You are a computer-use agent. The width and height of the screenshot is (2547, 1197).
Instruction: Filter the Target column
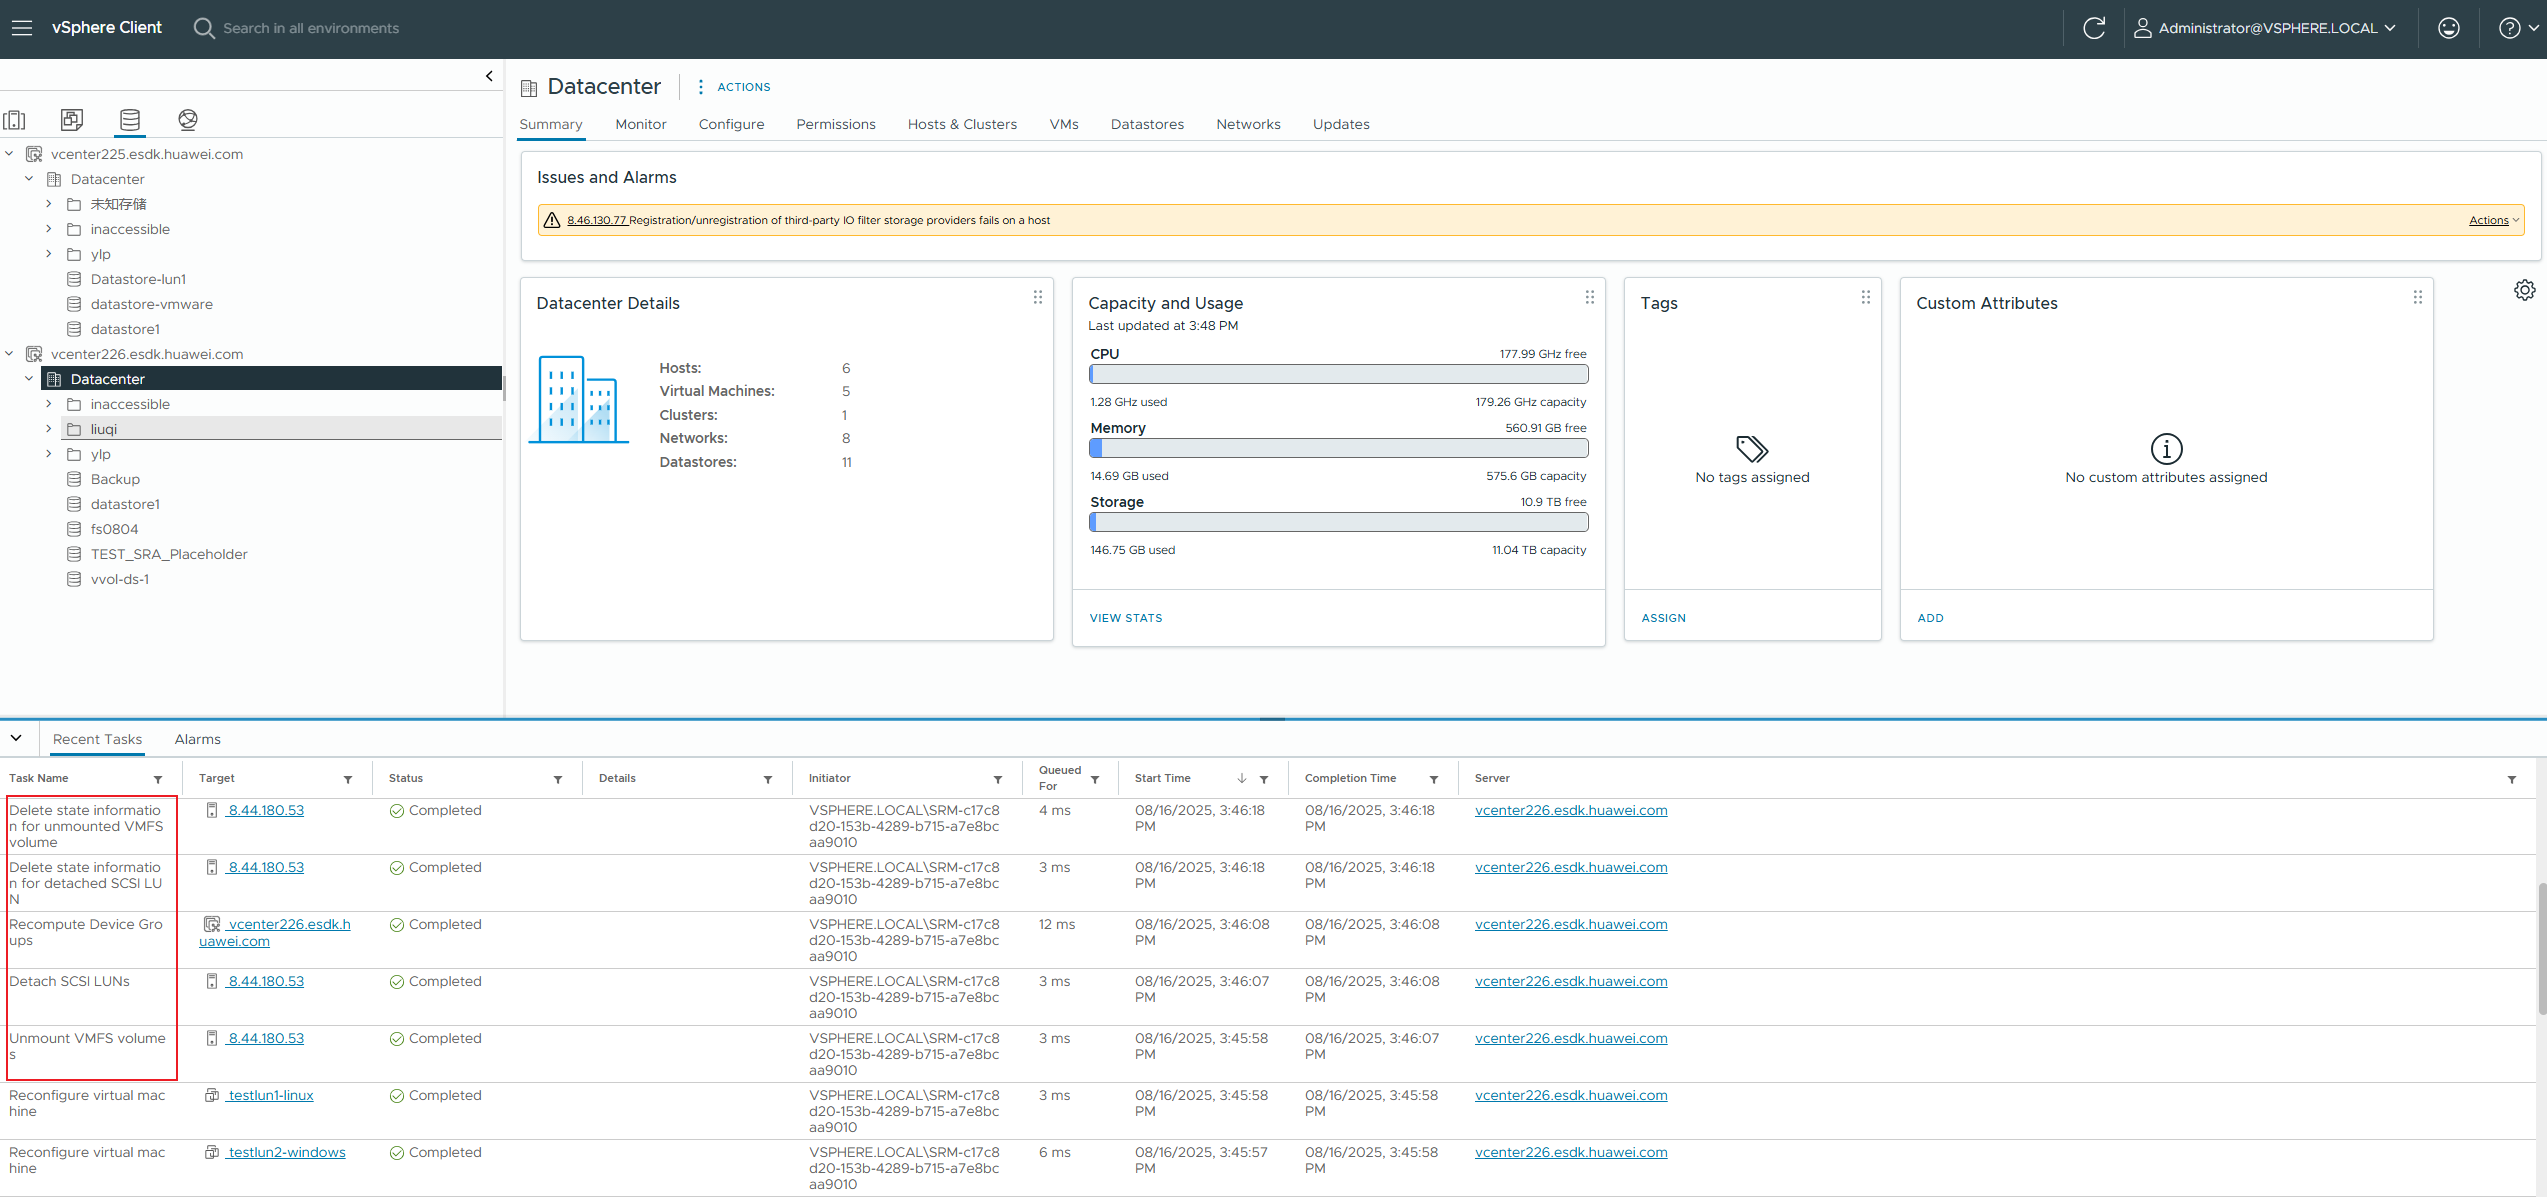click(348, 779)
